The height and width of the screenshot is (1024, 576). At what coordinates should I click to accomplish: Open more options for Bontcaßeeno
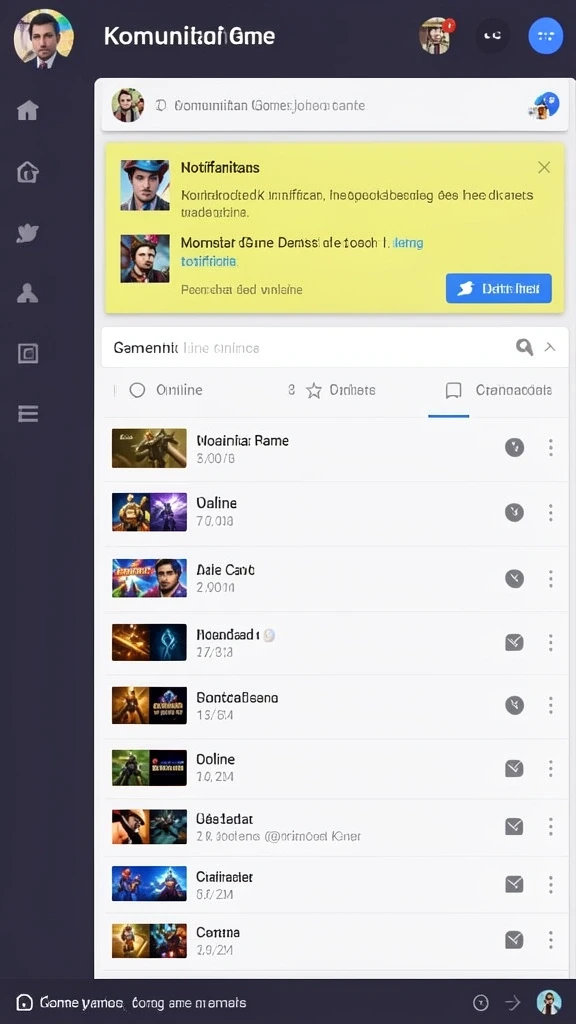tap(551, 705)
